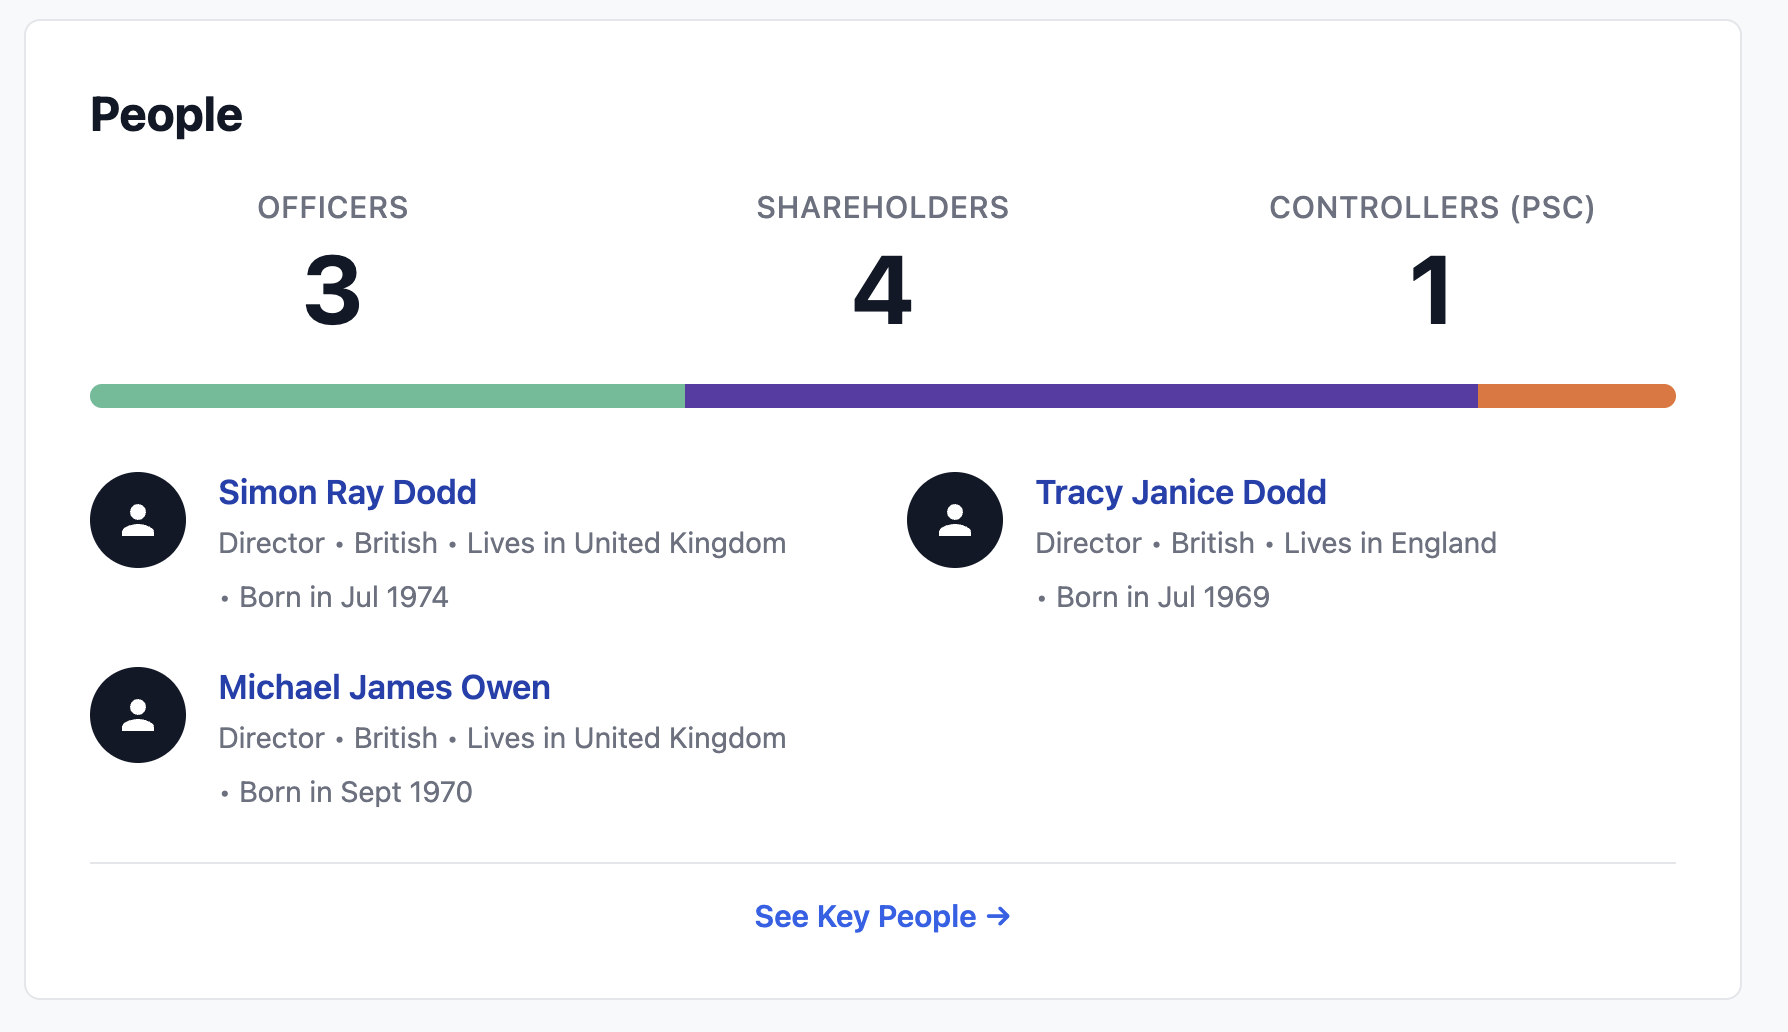This screenshot has width=1788, height=1032.
Task: Click Tracy's "Lives in England" detail text
Action: [x=1389, y=543]
